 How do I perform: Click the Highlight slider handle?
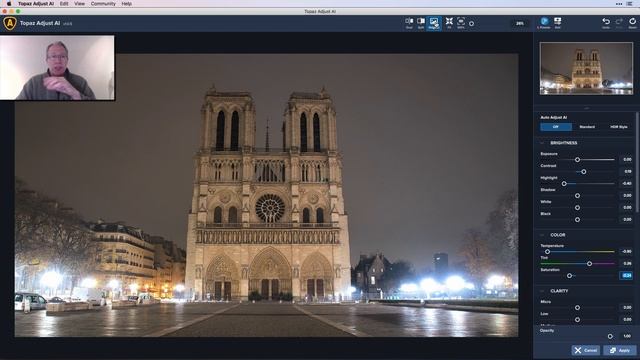tap(564, 184)
